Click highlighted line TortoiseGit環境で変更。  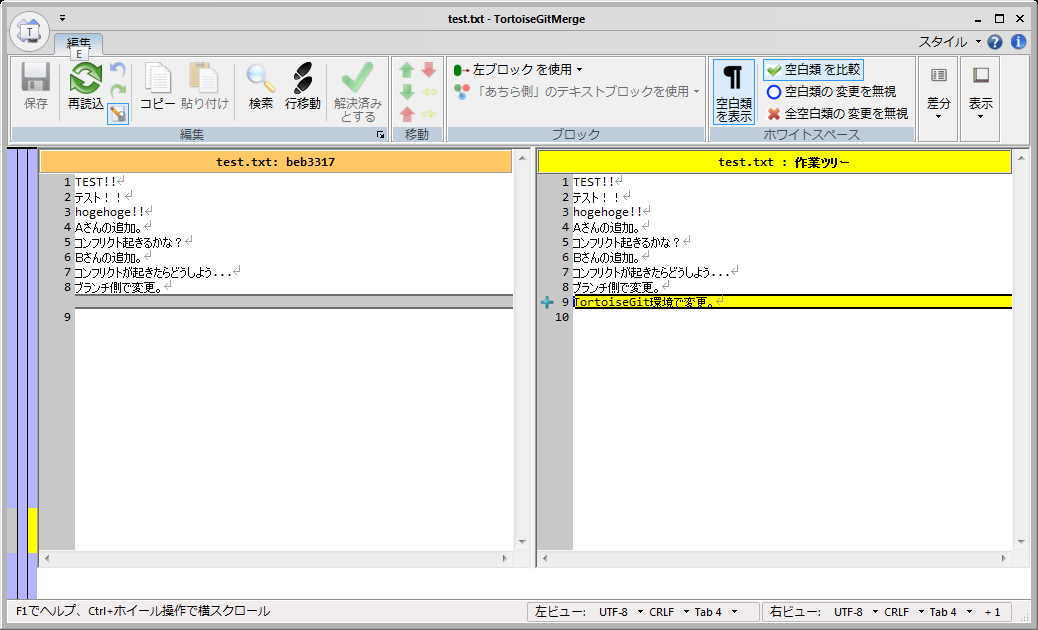pyautogui.click(x=793, y=302)
